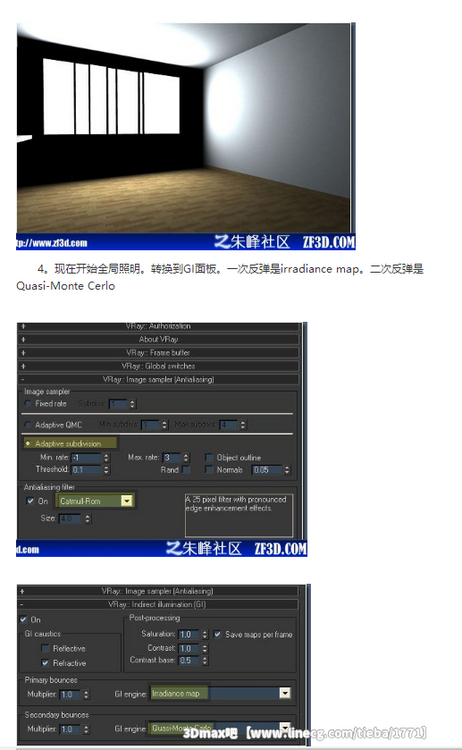Click the Contrast base value field
This screenshot has height=750, width=462.
pyautogui.click(x=189, y=661)
